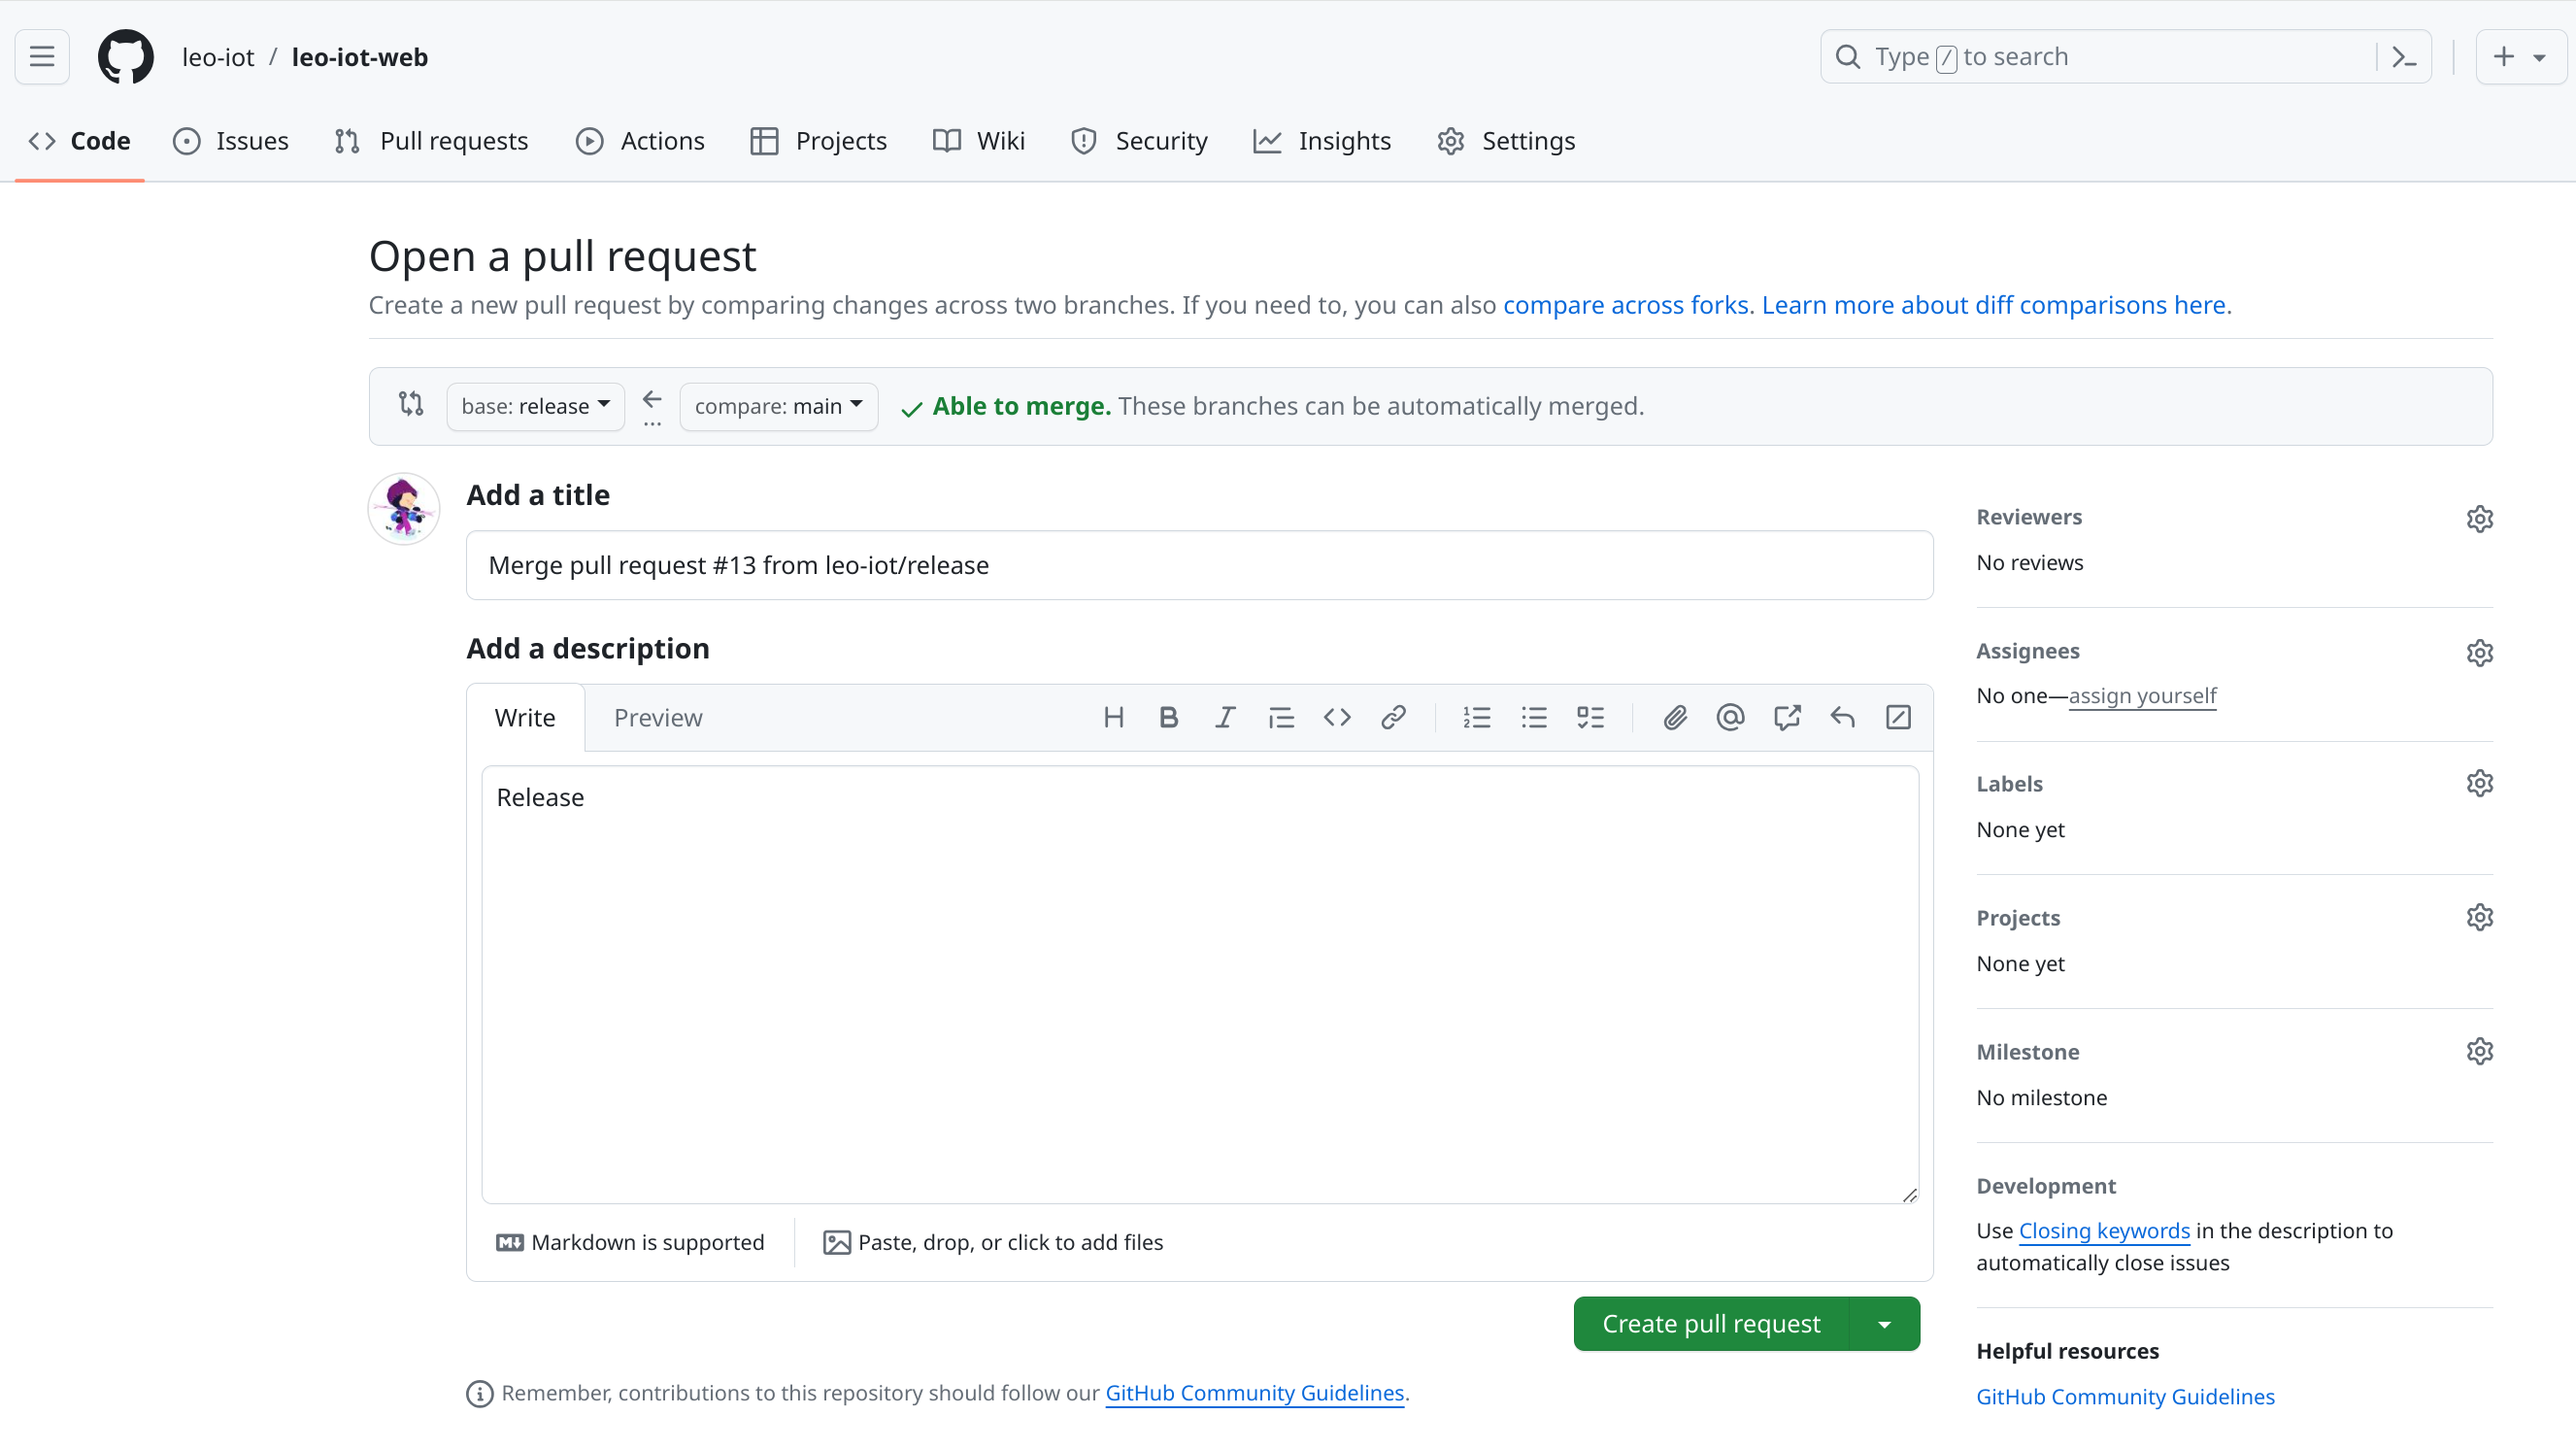Click the Create pull request button
2576x1449 pixels.
click(1711, 1324)
